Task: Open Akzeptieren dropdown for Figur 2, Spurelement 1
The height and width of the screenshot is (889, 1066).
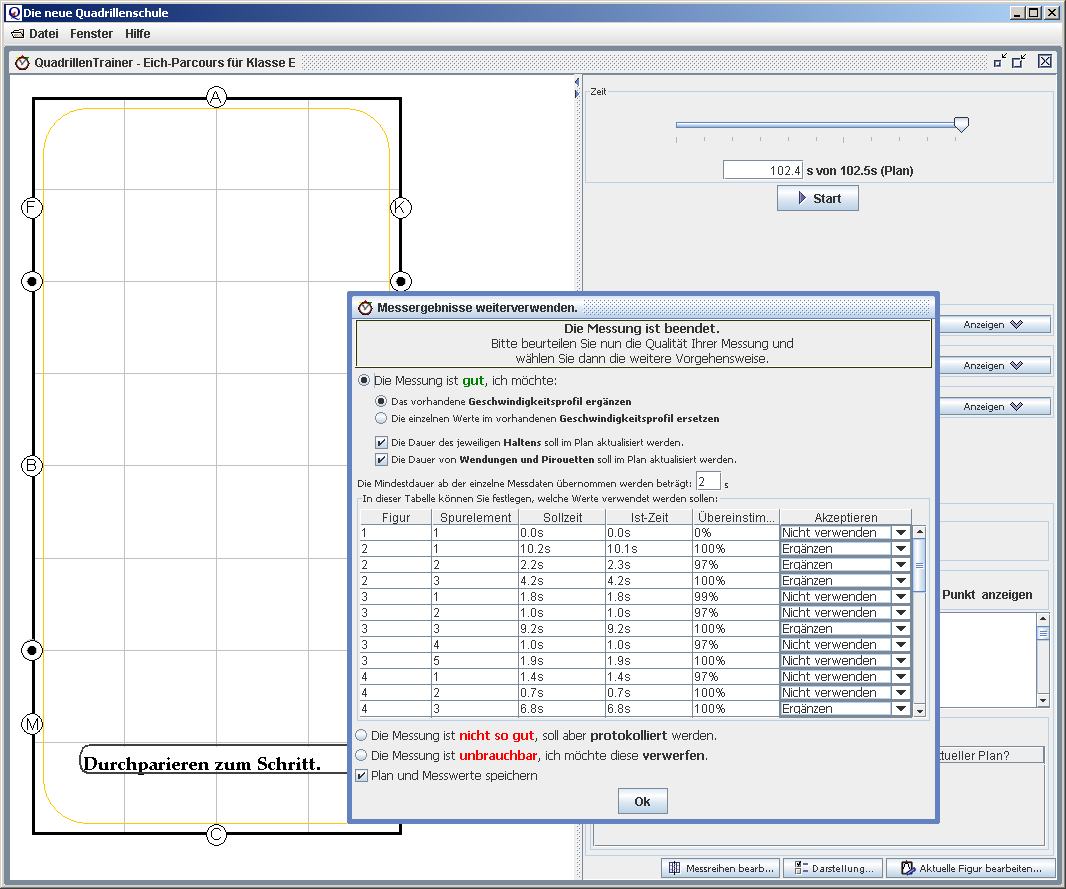Action: coord(901,548)
